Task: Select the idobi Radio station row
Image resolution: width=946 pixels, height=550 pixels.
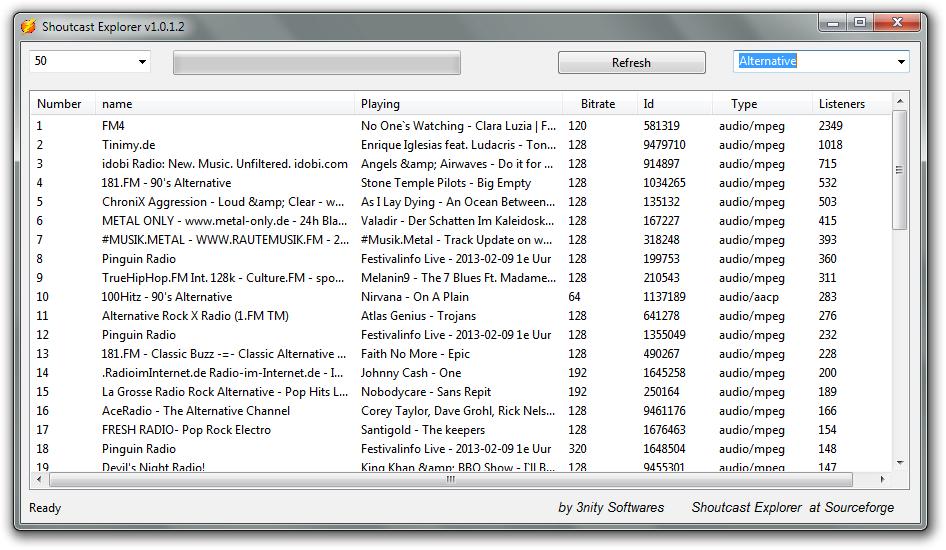Action: tap(461, 164)
